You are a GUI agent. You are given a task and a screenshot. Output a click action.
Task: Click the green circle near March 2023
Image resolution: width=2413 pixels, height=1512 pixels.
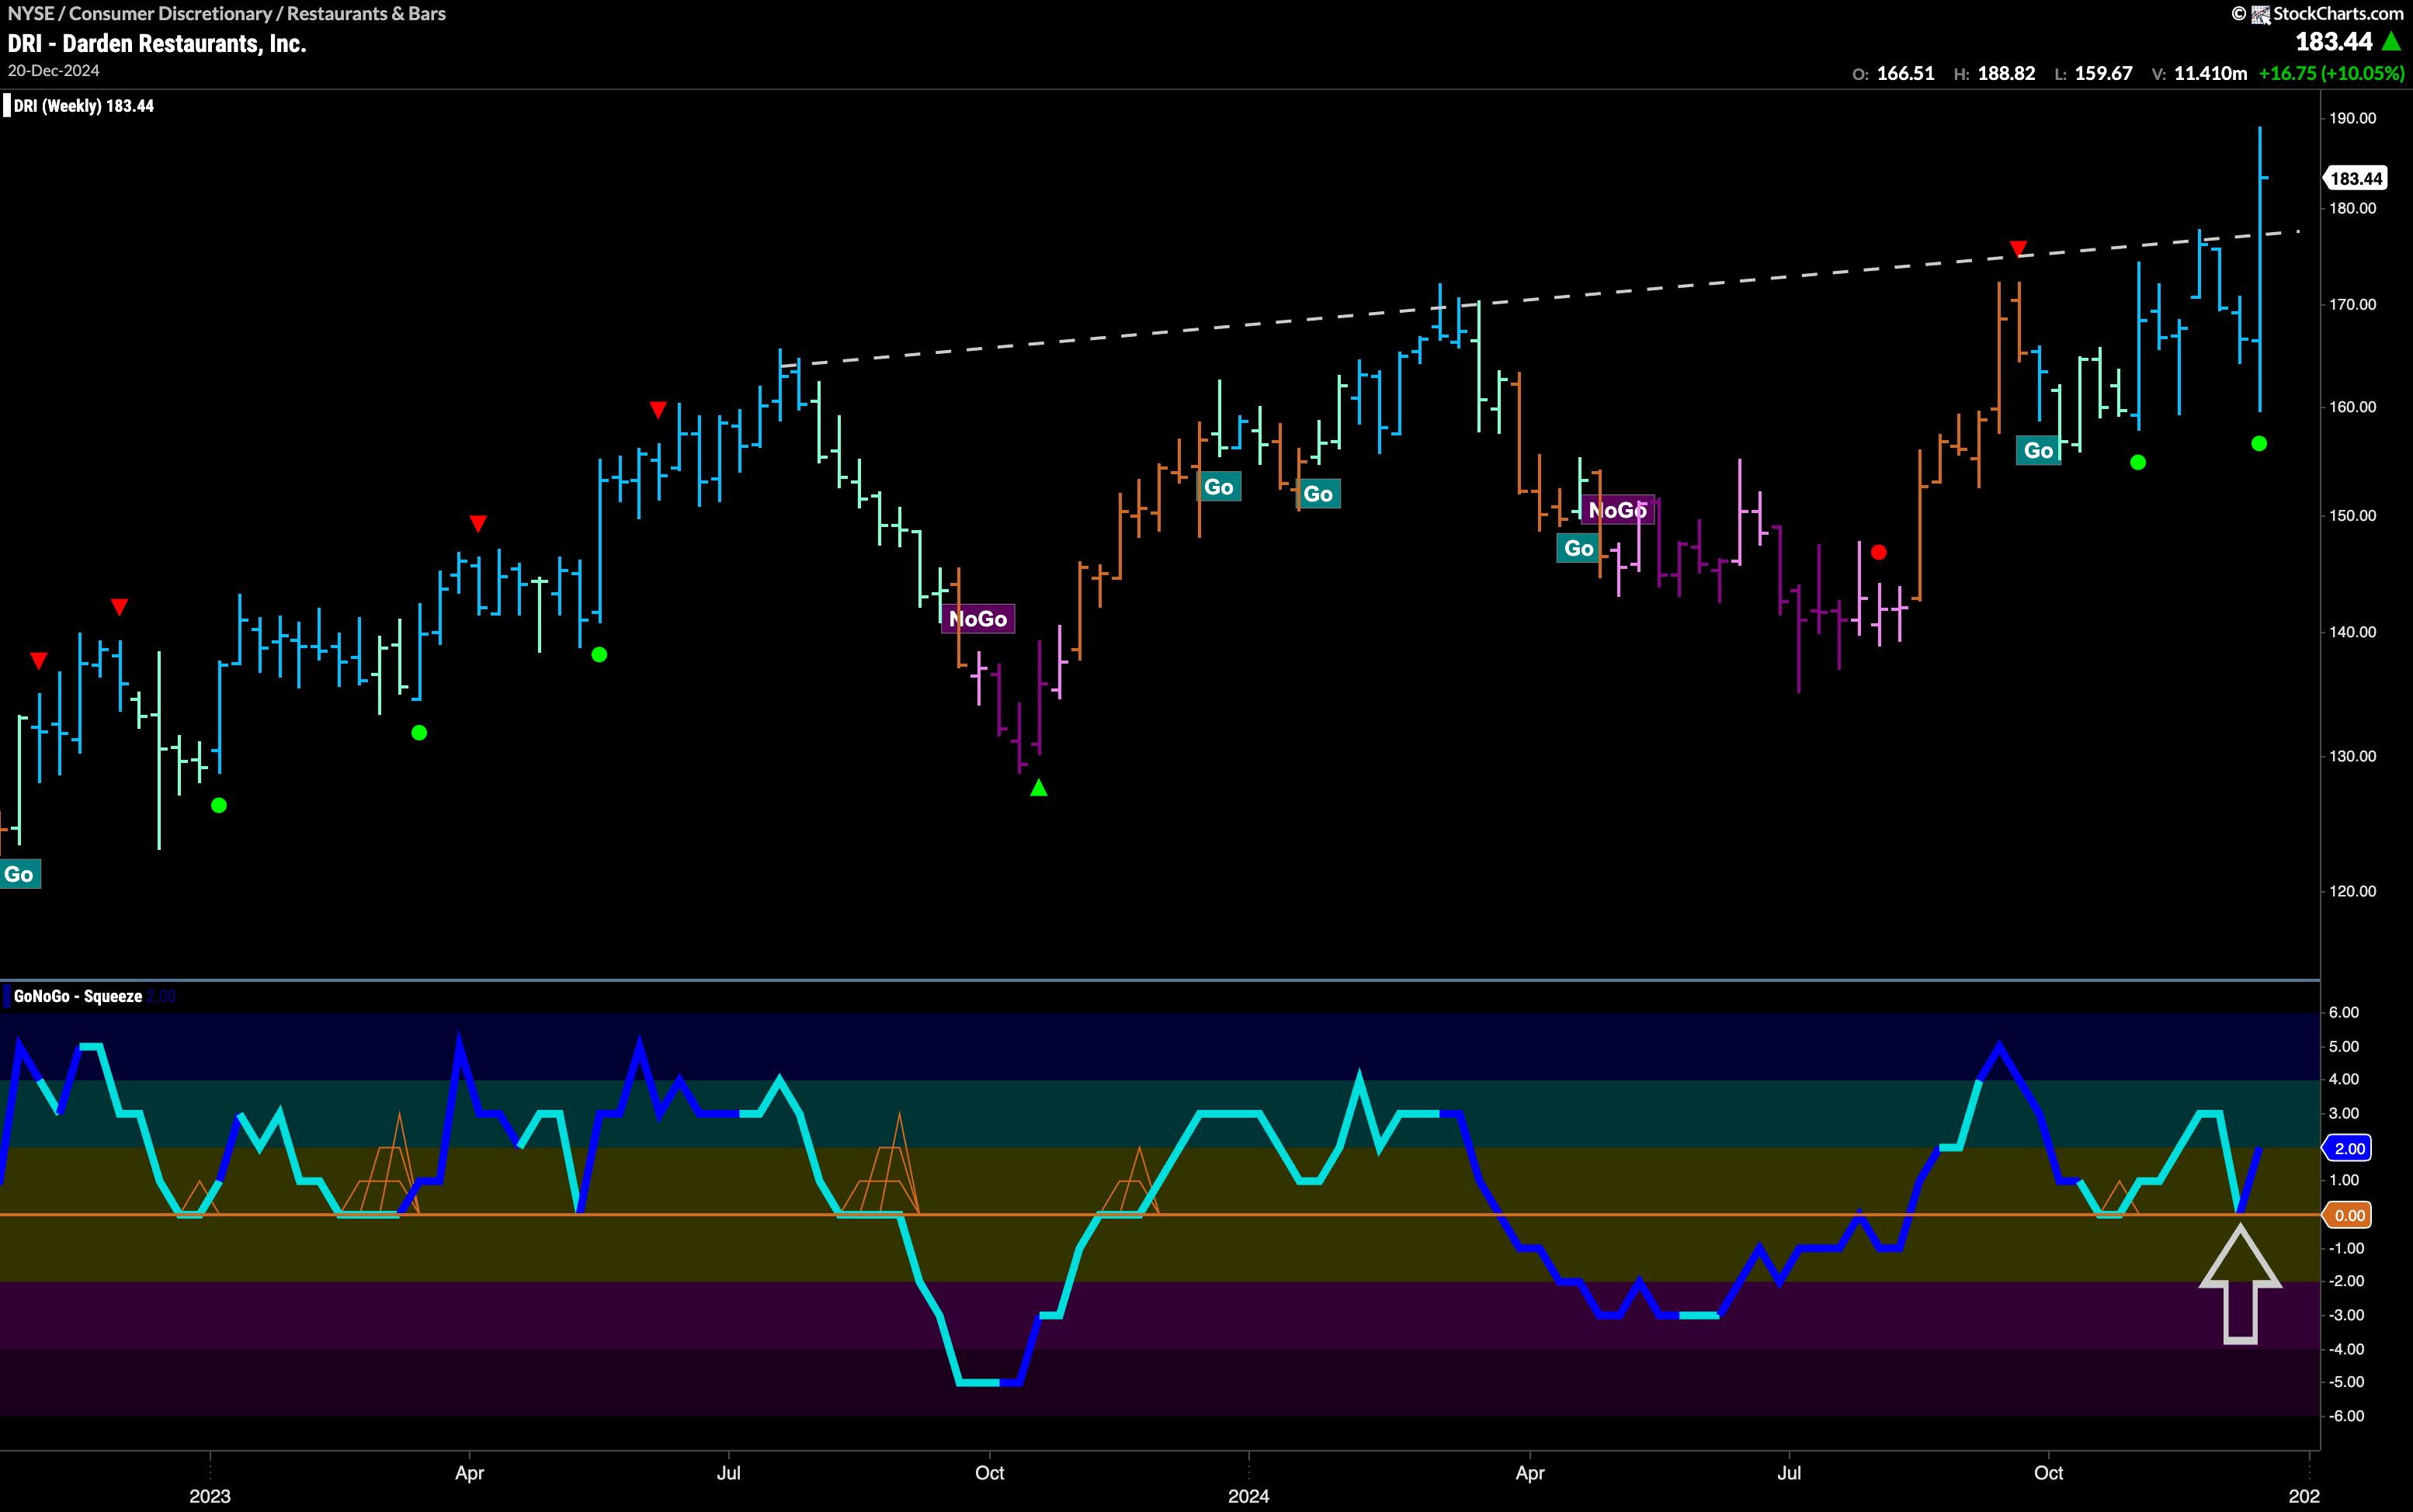tap(419, 733)
